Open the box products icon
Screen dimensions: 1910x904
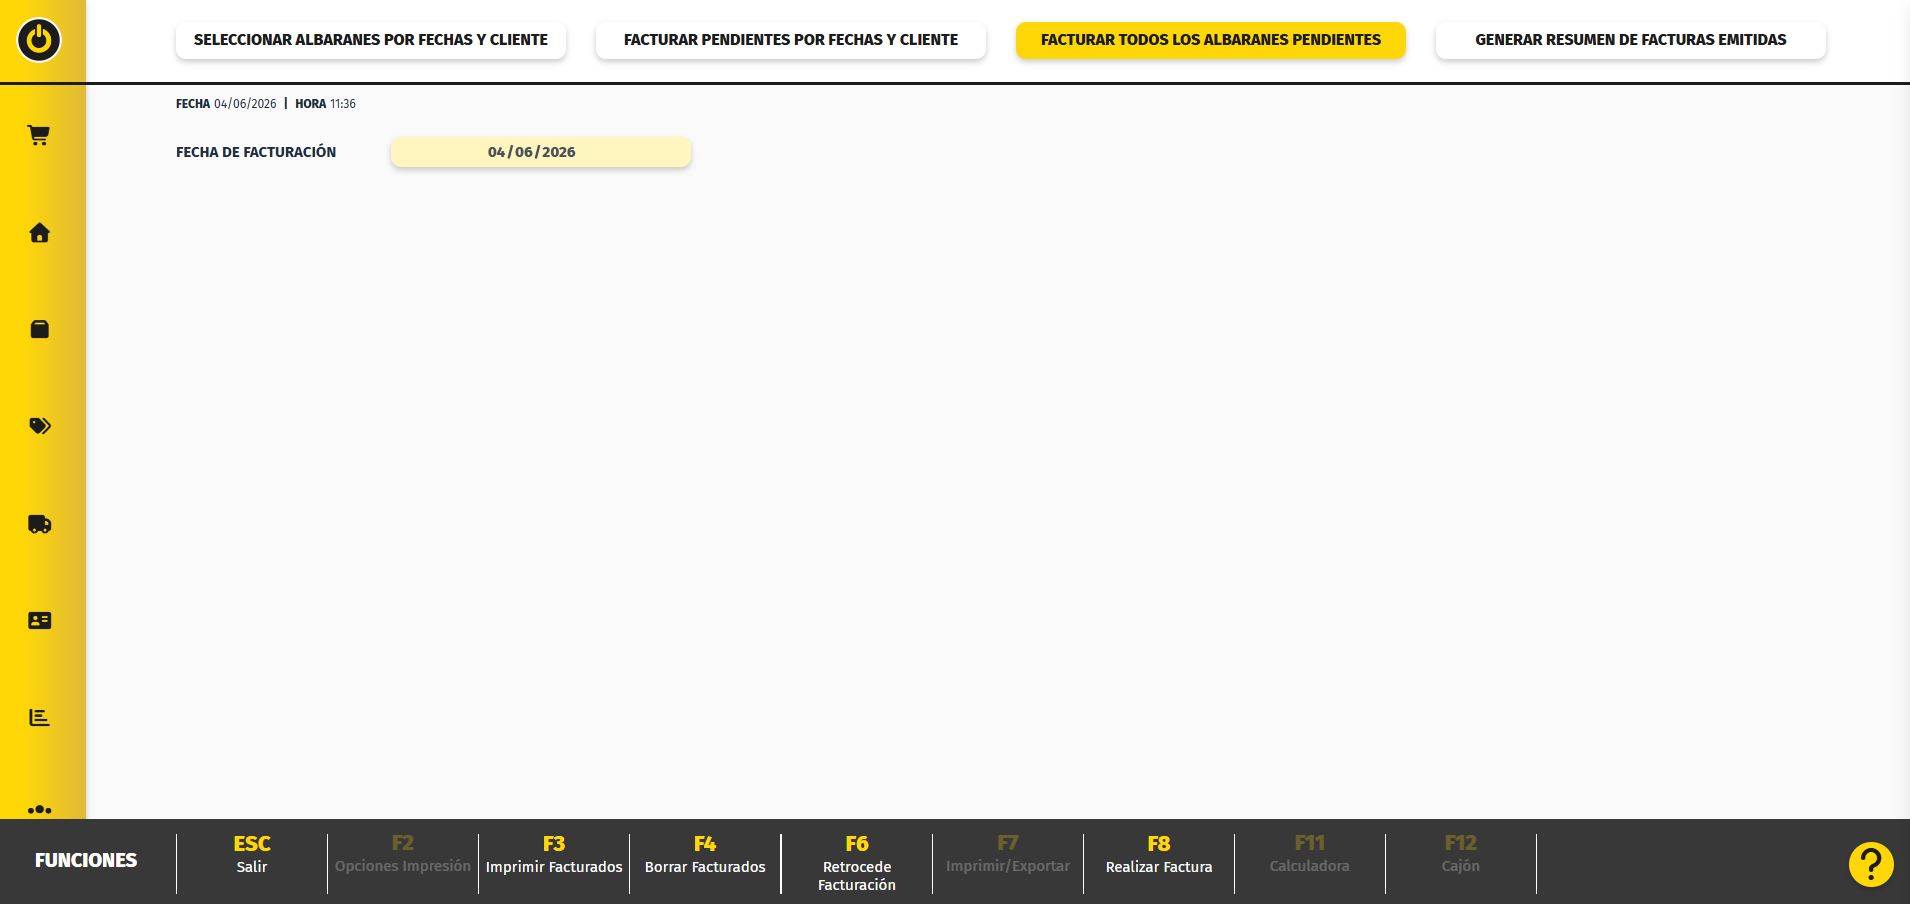(39, 329)
